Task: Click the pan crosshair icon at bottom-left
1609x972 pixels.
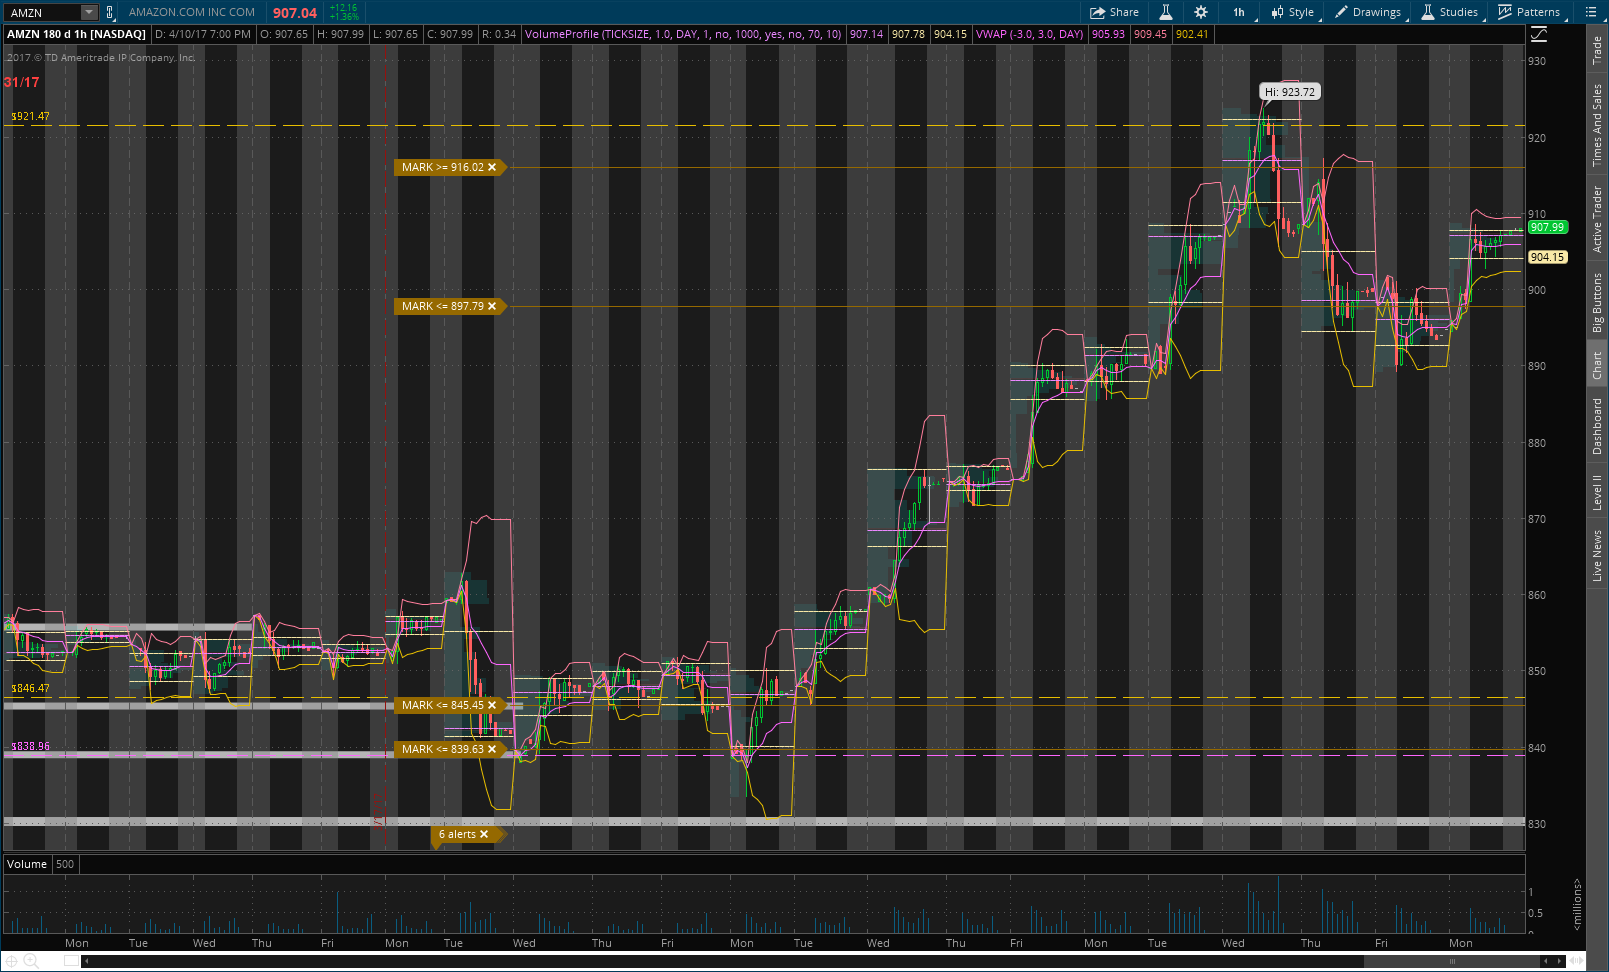Action: (x=11, y=961)
